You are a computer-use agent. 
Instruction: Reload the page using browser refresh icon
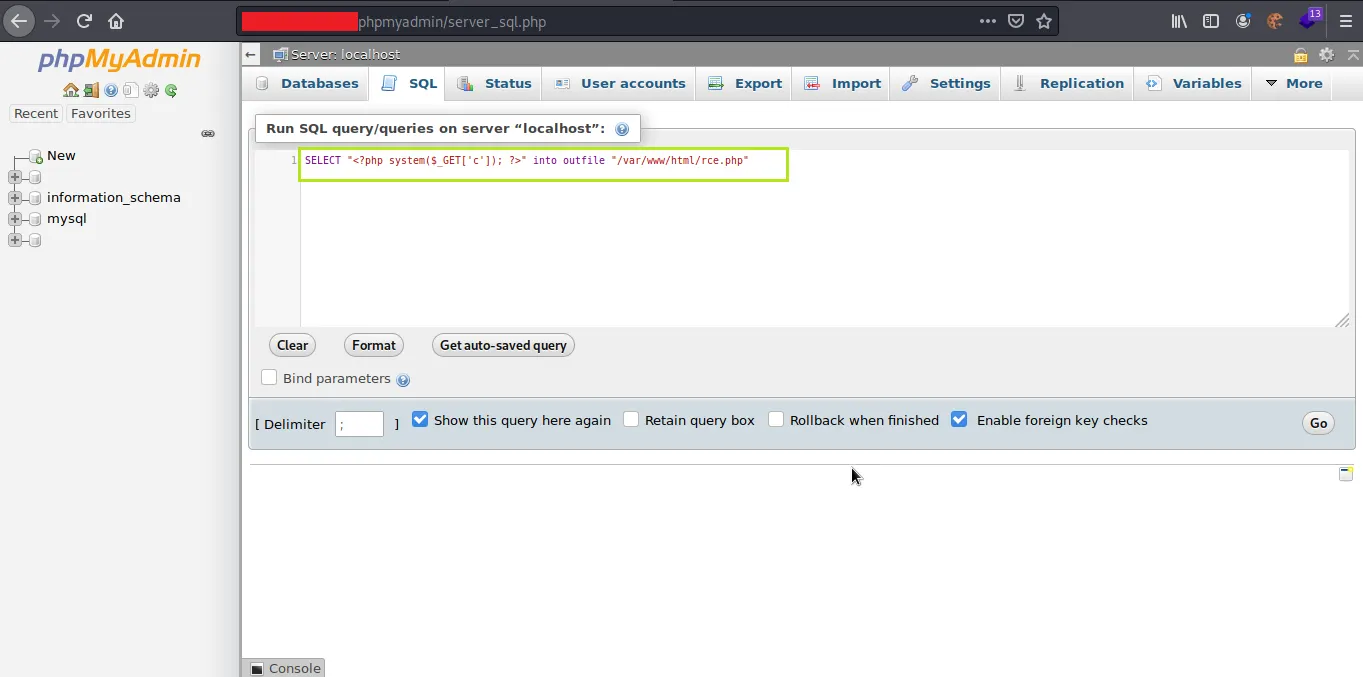click(85, 21)
